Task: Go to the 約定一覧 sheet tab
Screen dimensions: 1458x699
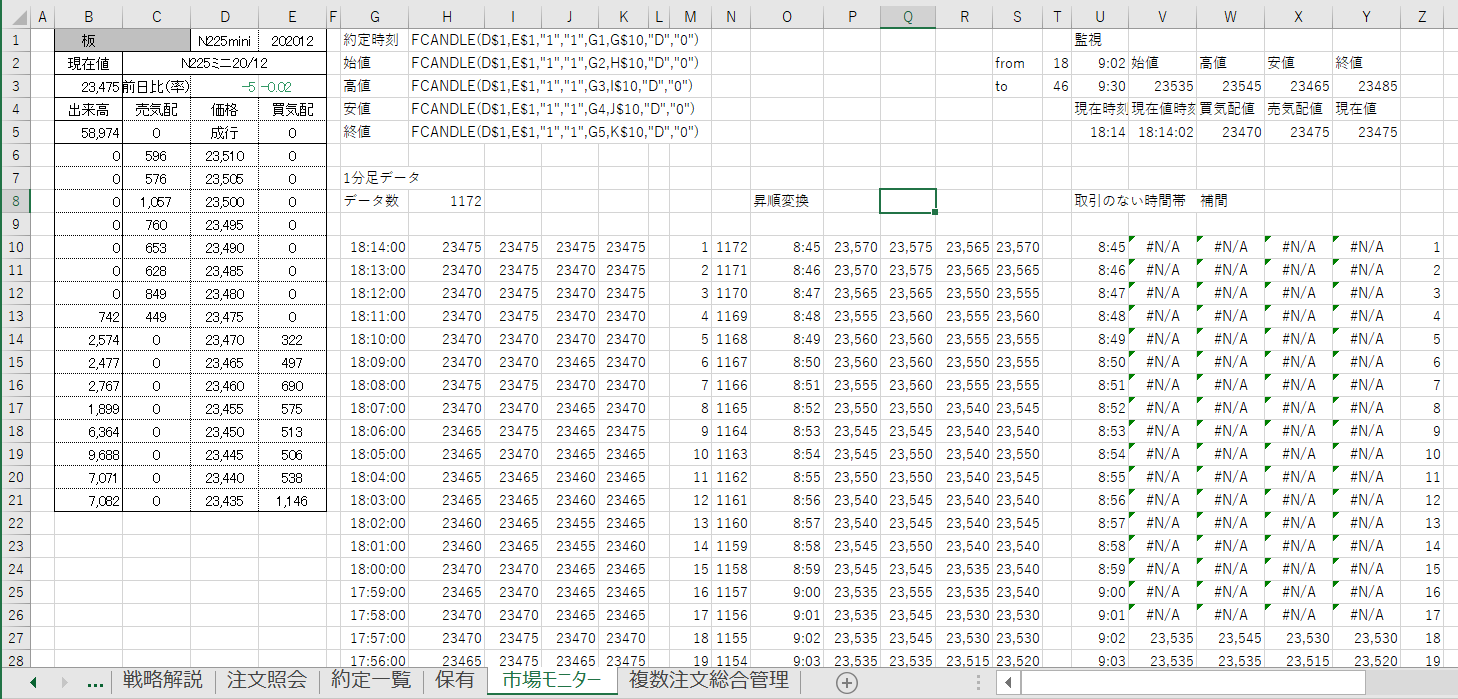Action: [x=371, y=681]
